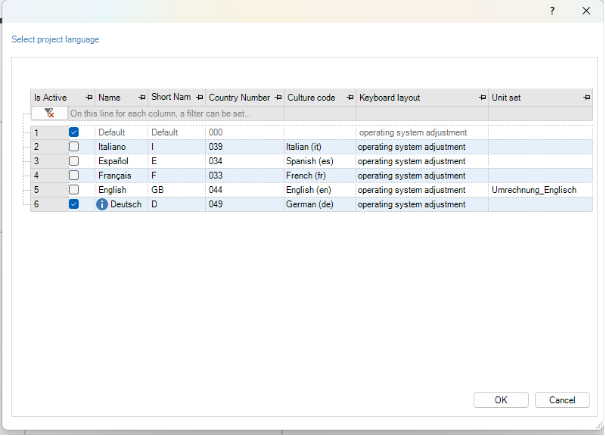Viewport: 605px width, 436px height.
Task: Click the Italian (it) culture code cell
Action: pos(320,147)
